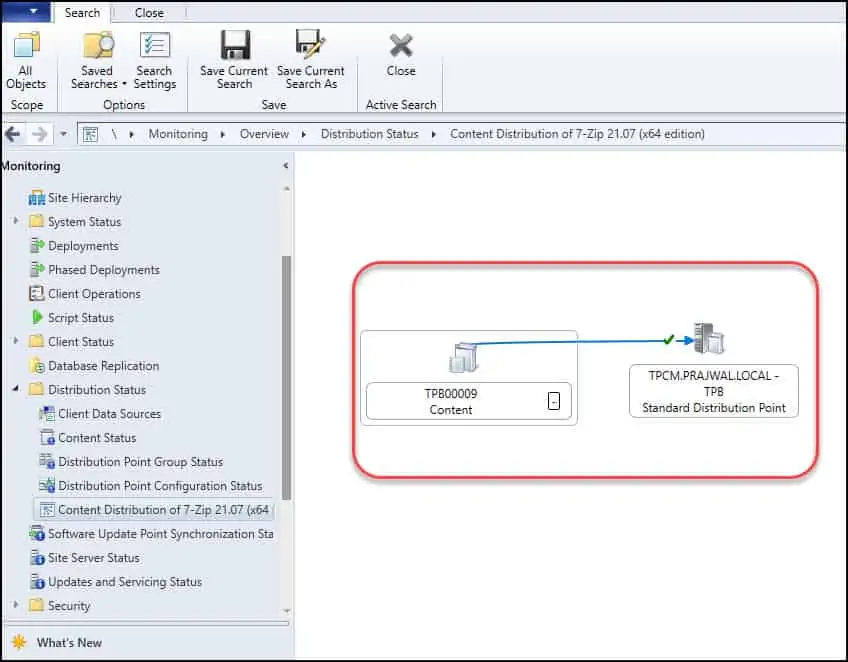Expand arrow after Overview in breadcrumb
The height and width of the screenshot is (662, 848).
click(304, 134)
